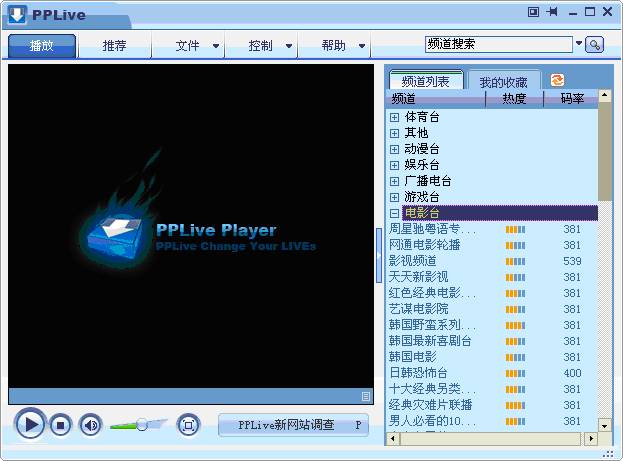Screen dimensions: 623x461
Task: Open the 帮助 menu
Action: pos(334,46)
